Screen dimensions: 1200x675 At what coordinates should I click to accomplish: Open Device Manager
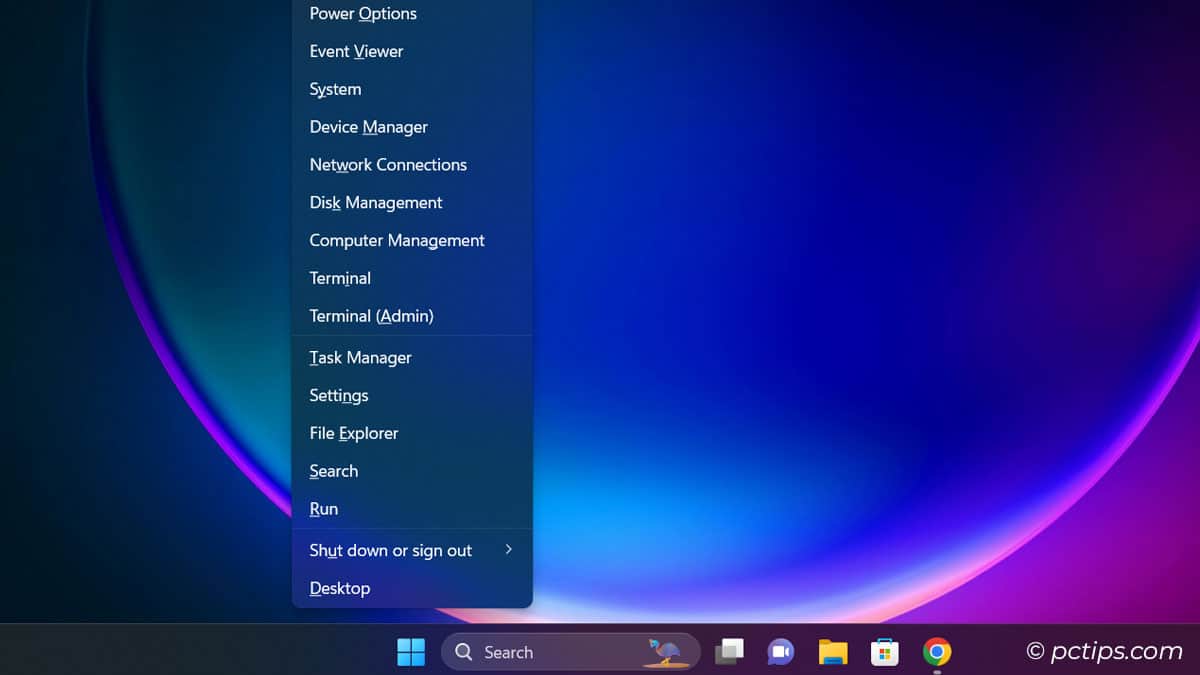click(x=368, y=127)
